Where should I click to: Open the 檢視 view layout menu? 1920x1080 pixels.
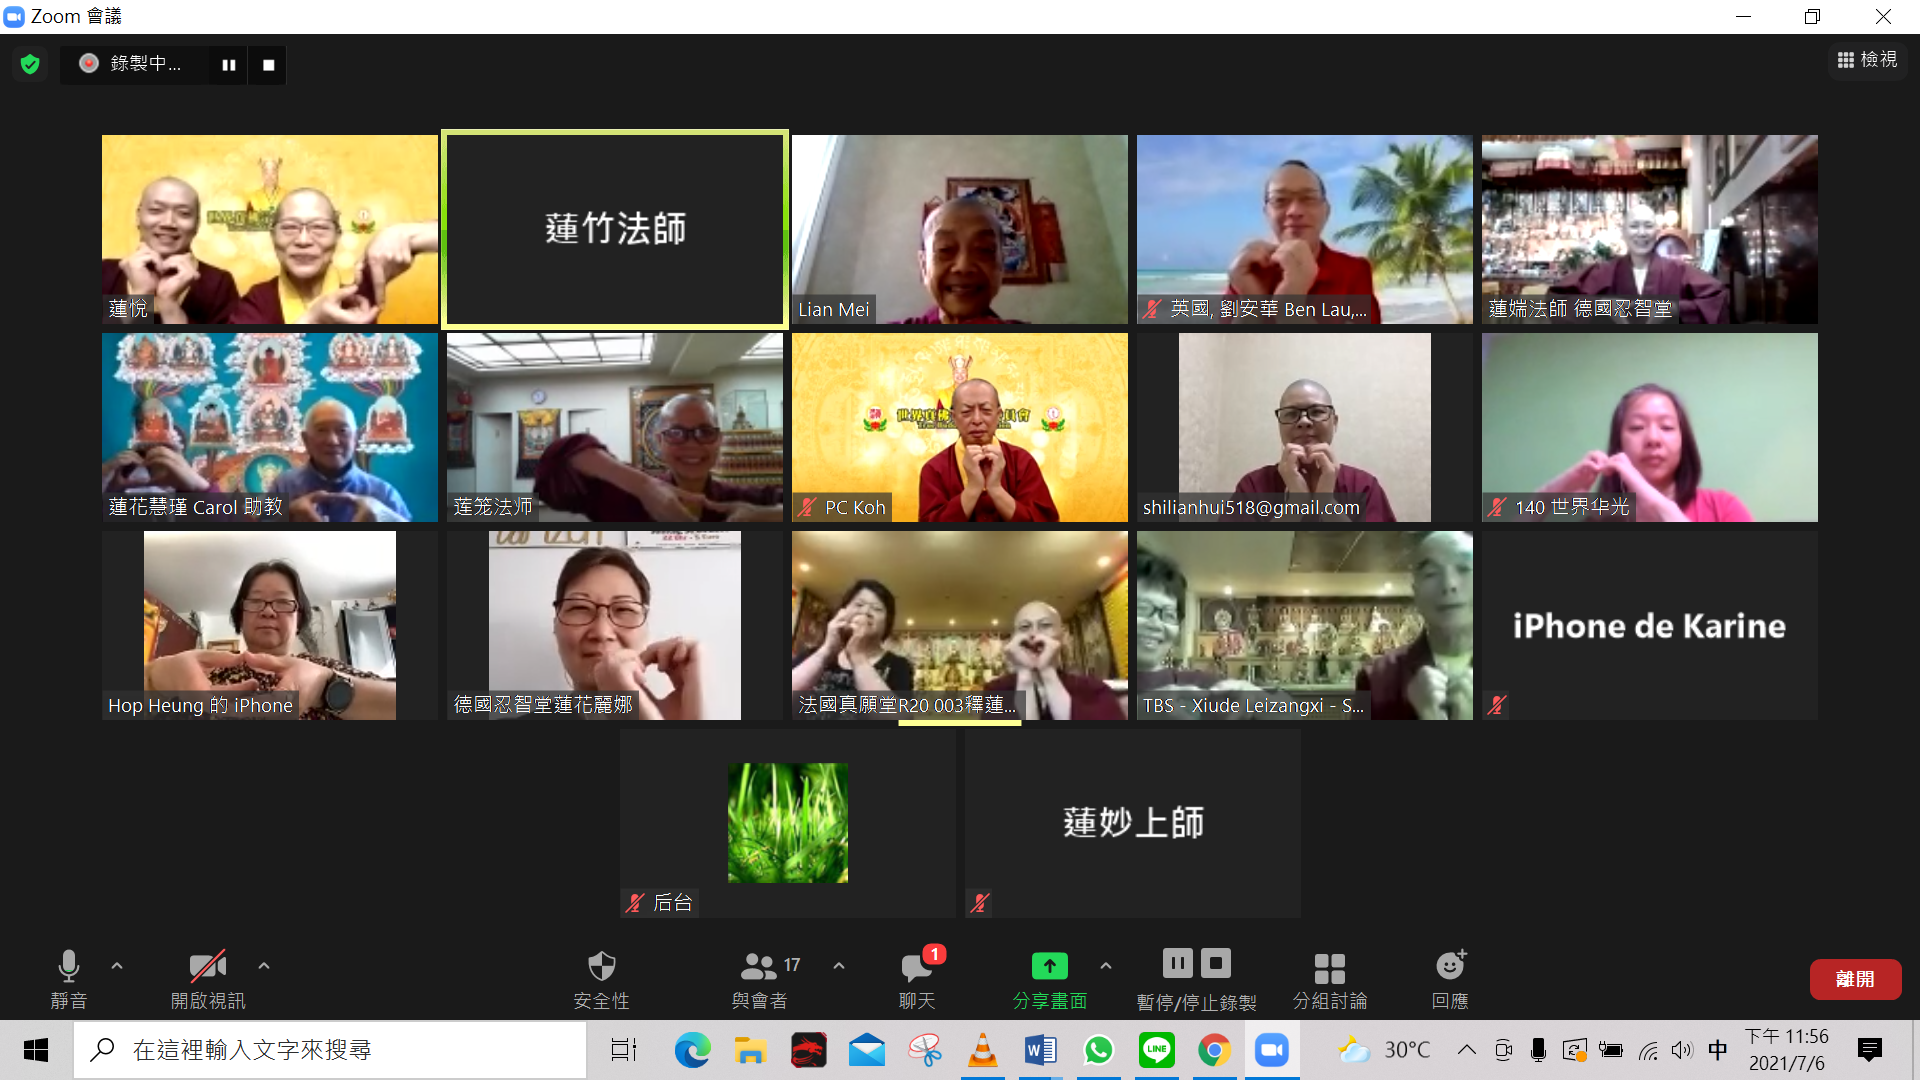click(x=1867, y=60)
